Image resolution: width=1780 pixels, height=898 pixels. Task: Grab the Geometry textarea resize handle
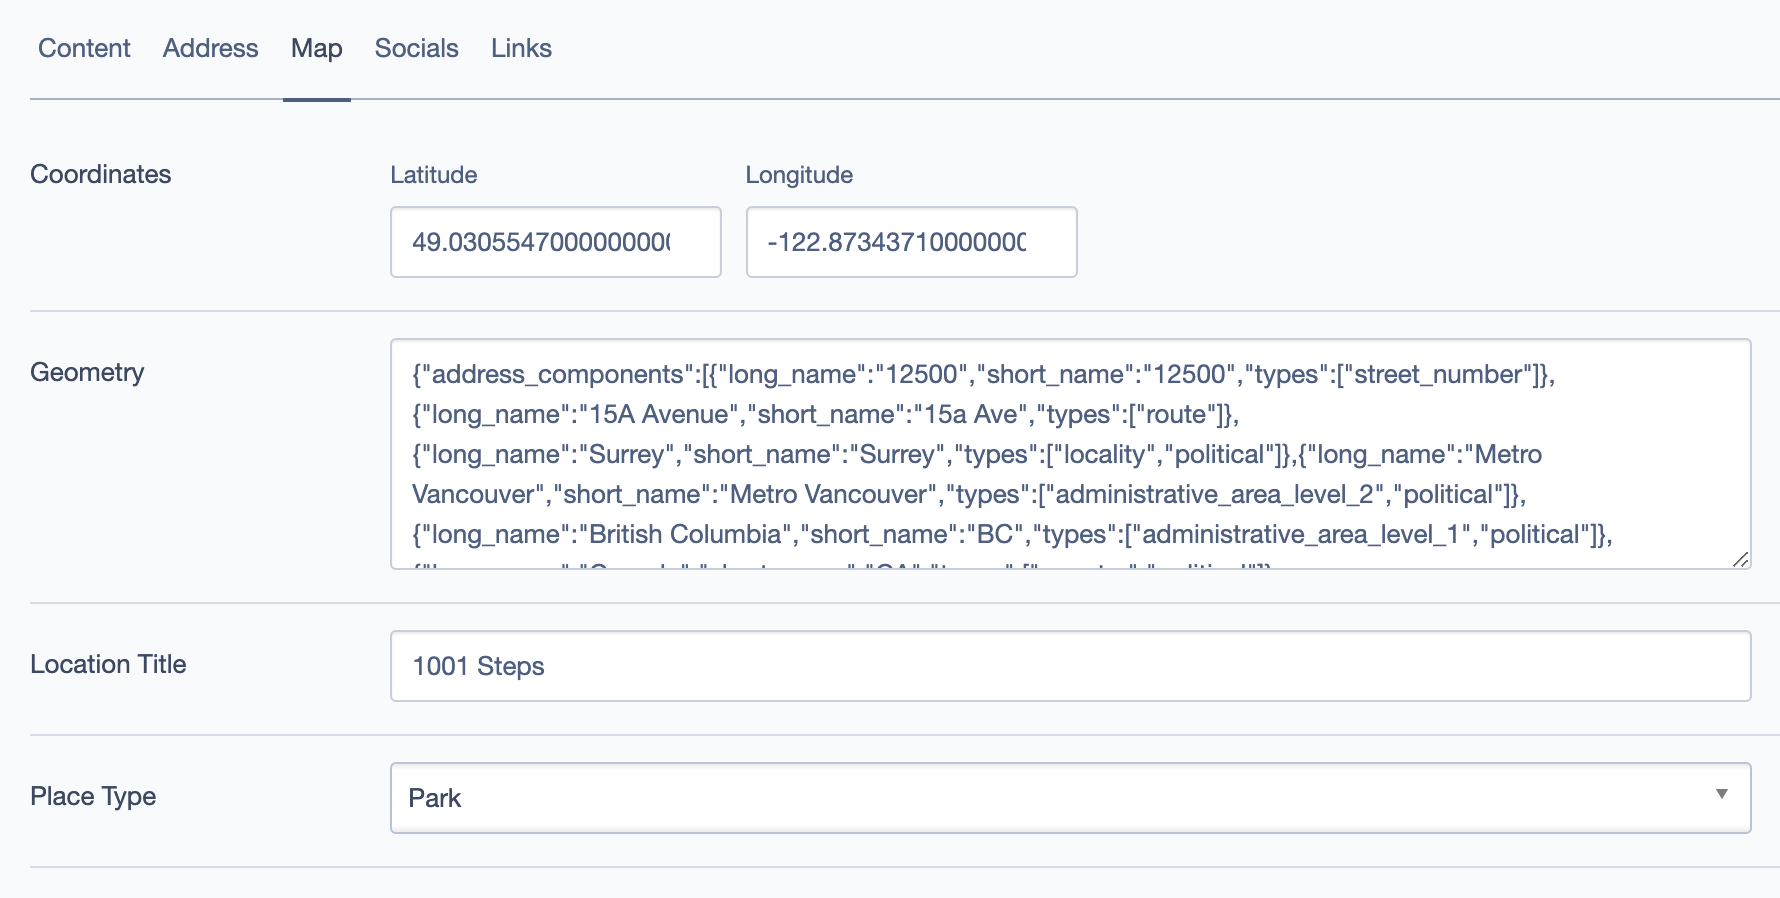click(x=1740, y=559)
